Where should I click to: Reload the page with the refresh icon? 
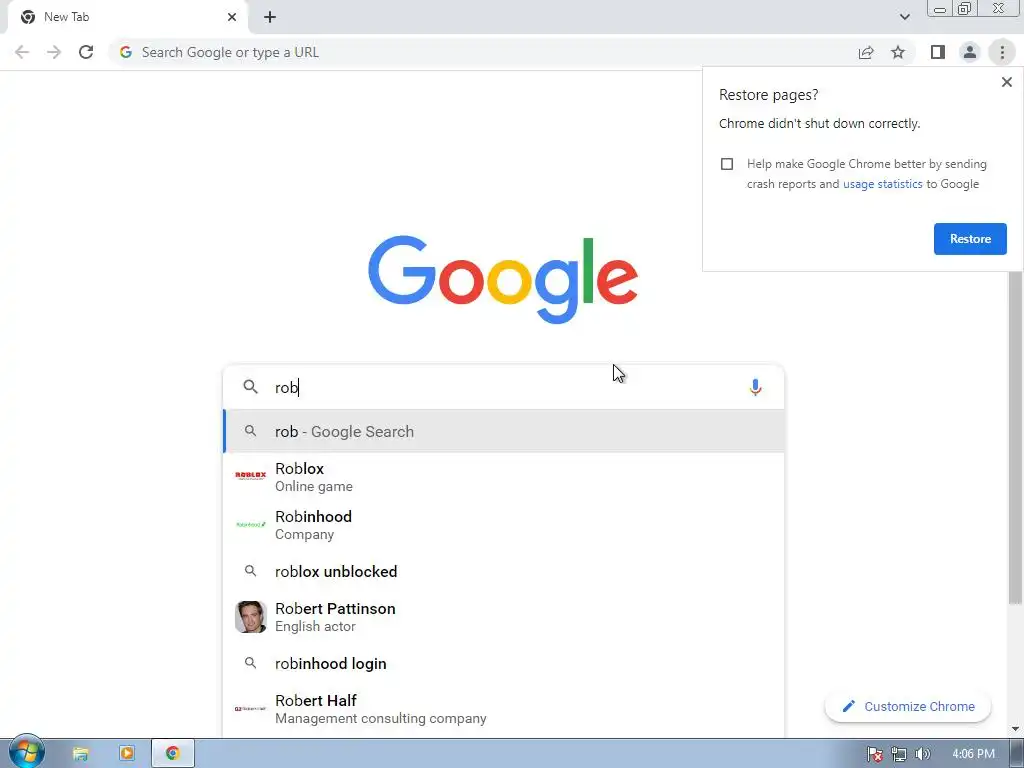86,52
